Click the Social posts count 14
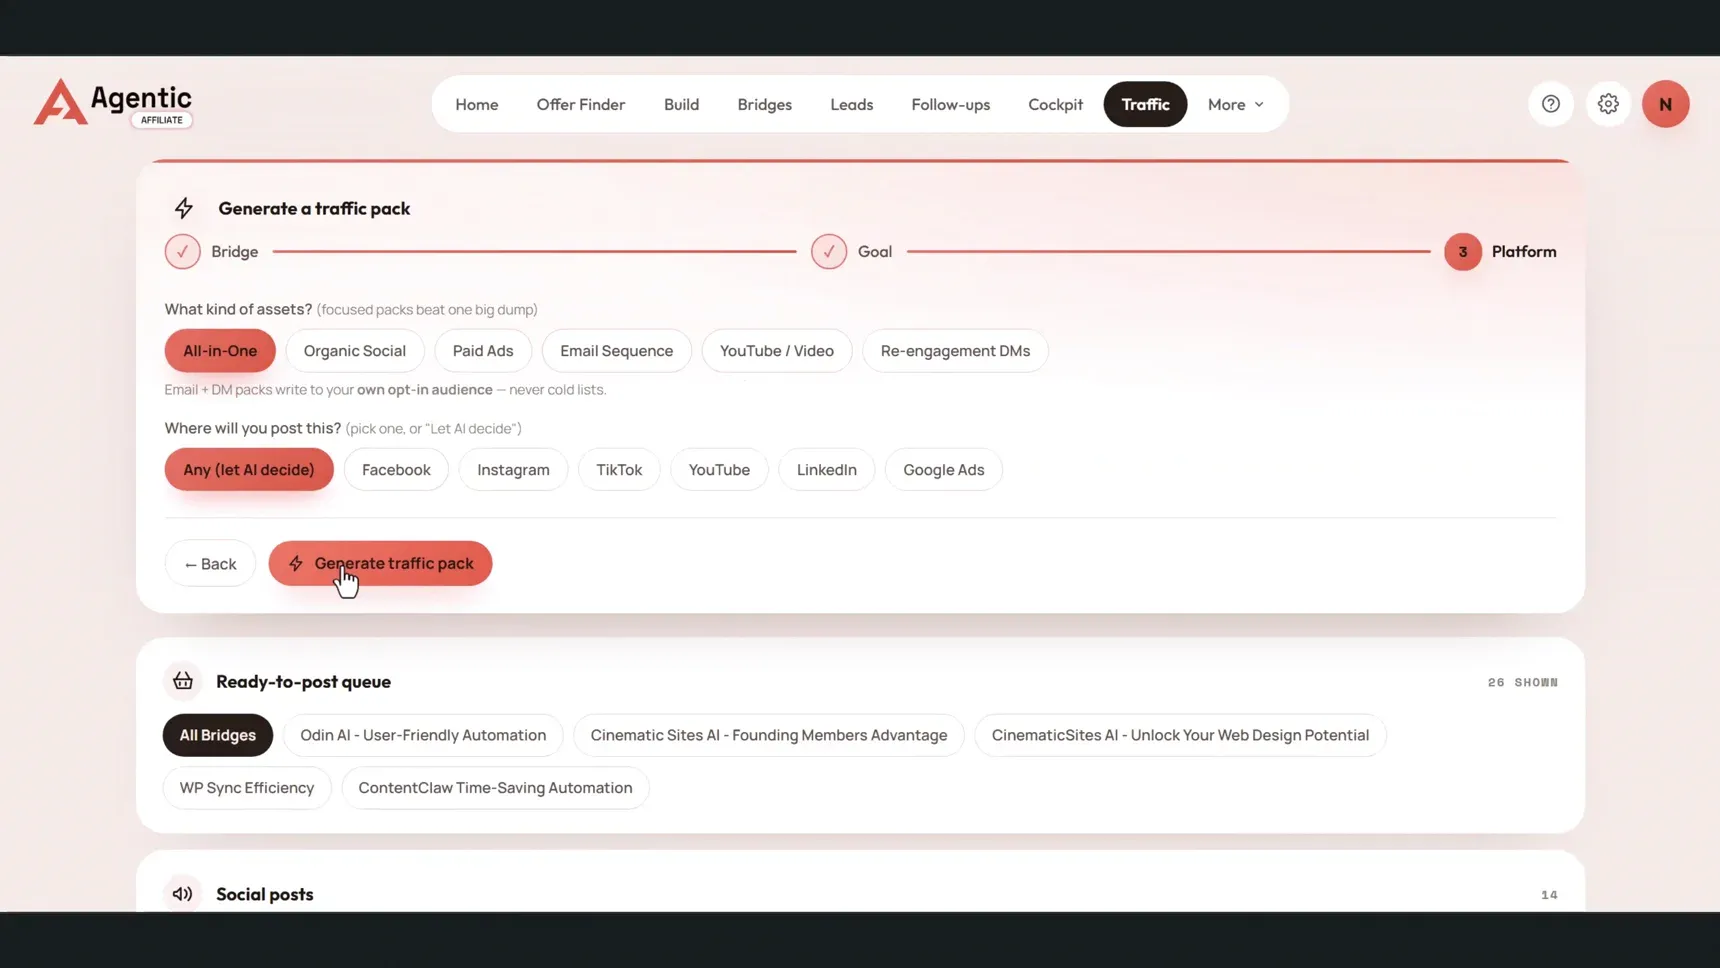 [x=1549, y=895]
